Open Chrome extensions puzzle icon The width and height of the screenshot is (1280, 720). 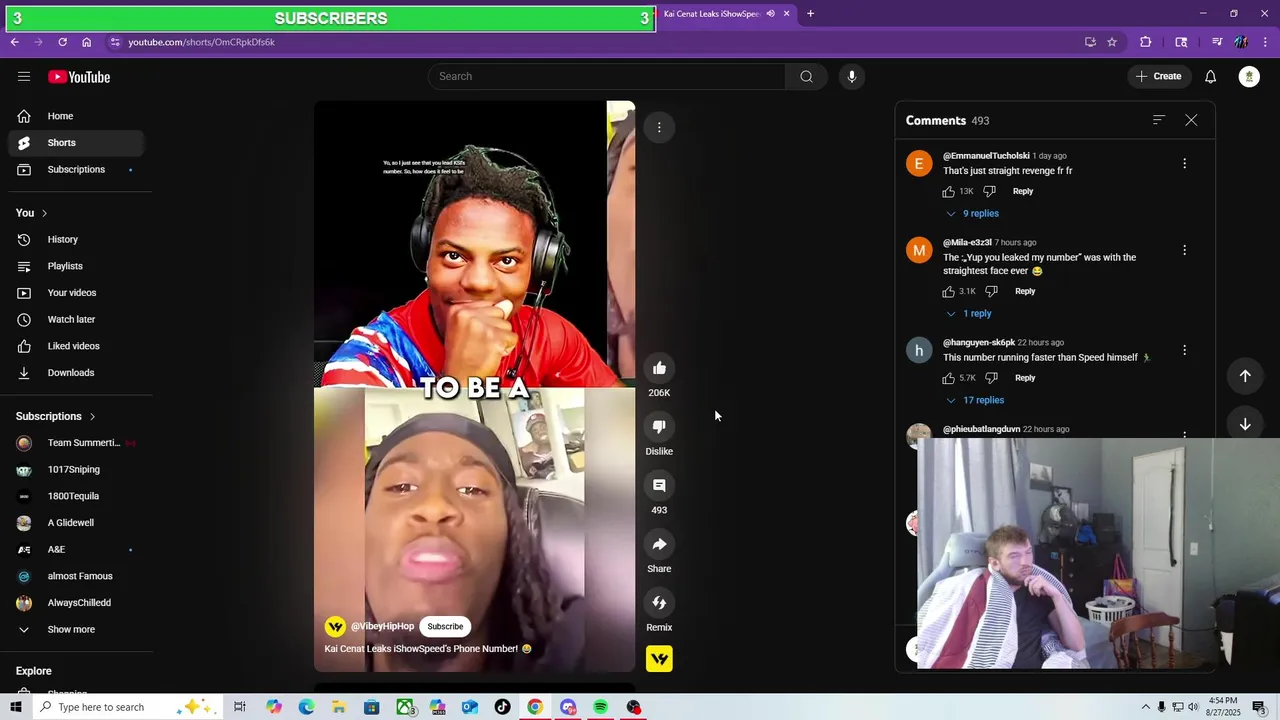tap(1146, 42)
